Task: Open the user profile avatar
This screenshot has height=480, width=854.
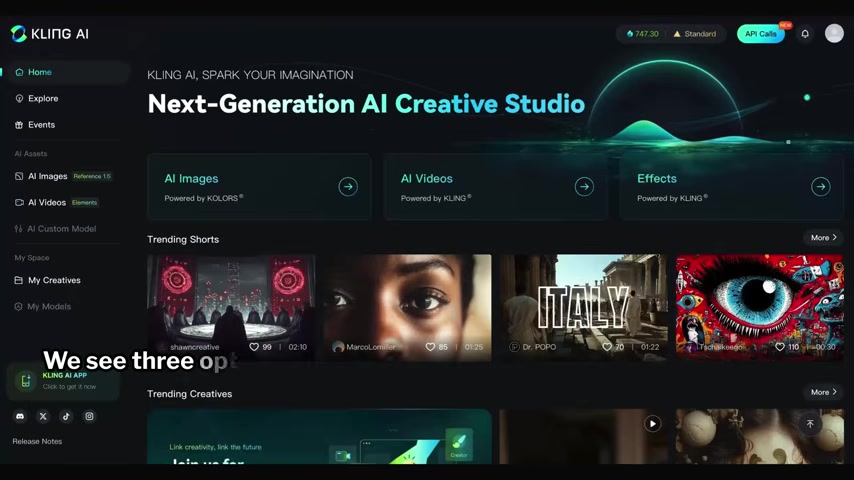Action: (x=834, y=33)
